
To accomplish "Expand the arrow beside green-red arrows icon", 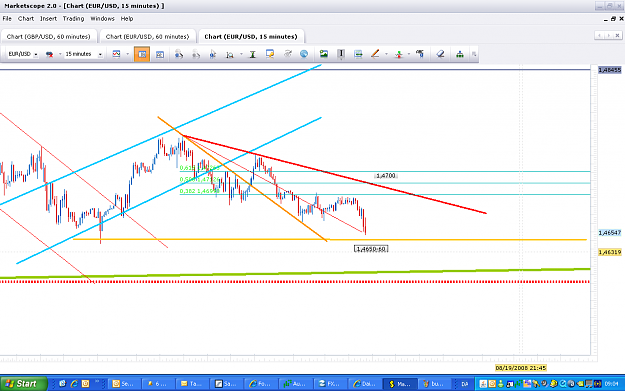I will 409,54.
